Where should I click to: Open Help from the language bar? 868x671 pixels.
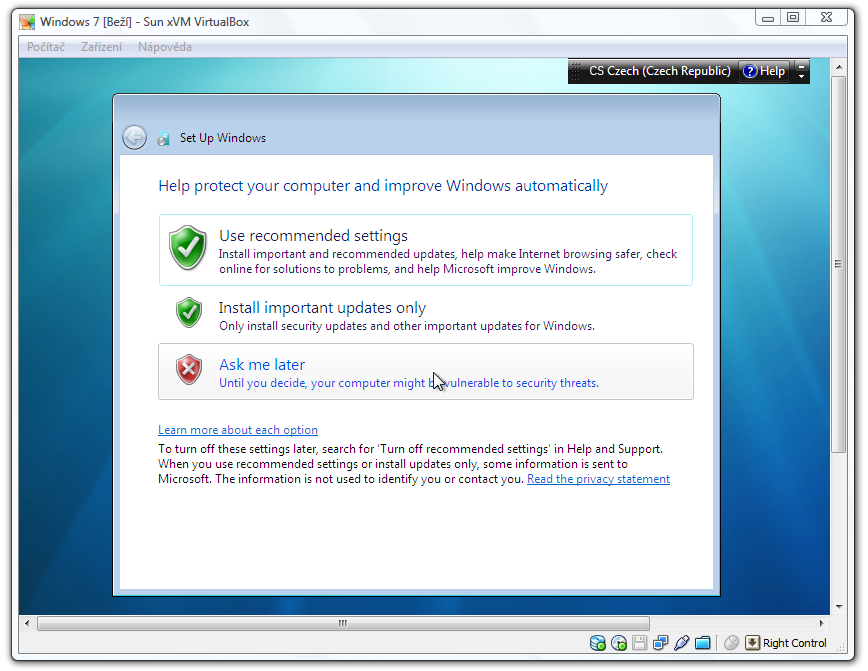click(x=764, y=71)
